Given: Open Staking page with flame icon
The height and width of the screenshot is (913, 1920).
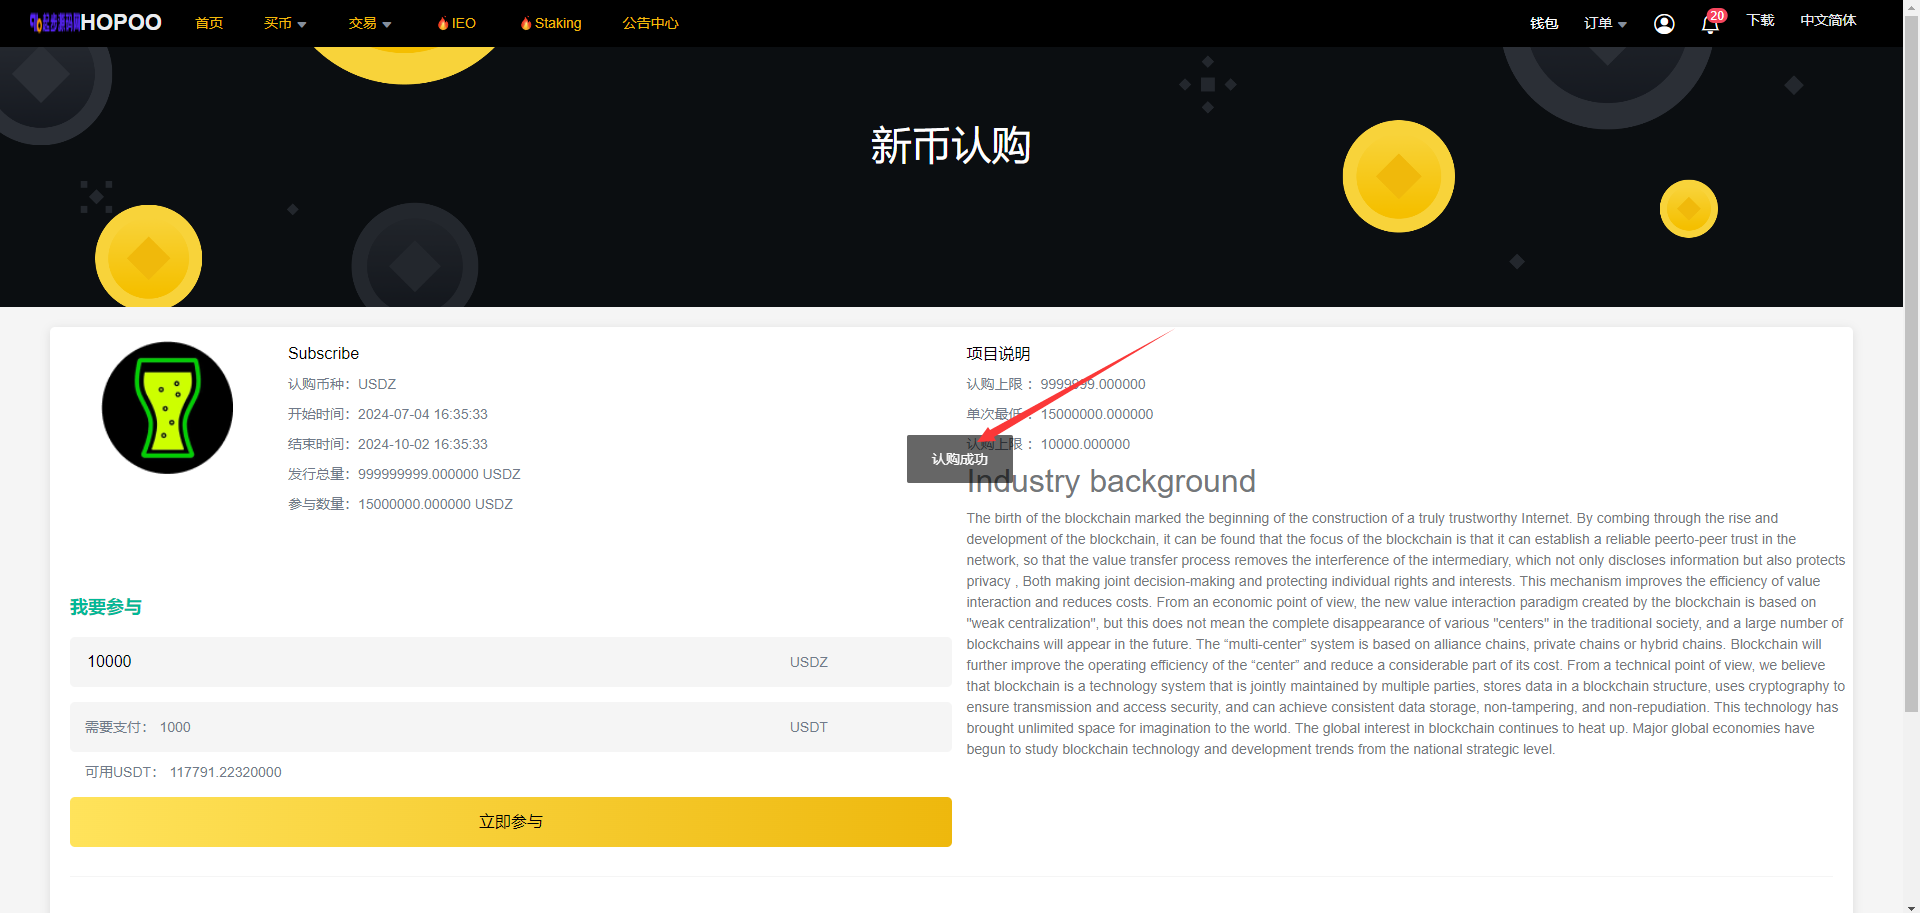Looking at the screenshot, I should click(551, 23).
